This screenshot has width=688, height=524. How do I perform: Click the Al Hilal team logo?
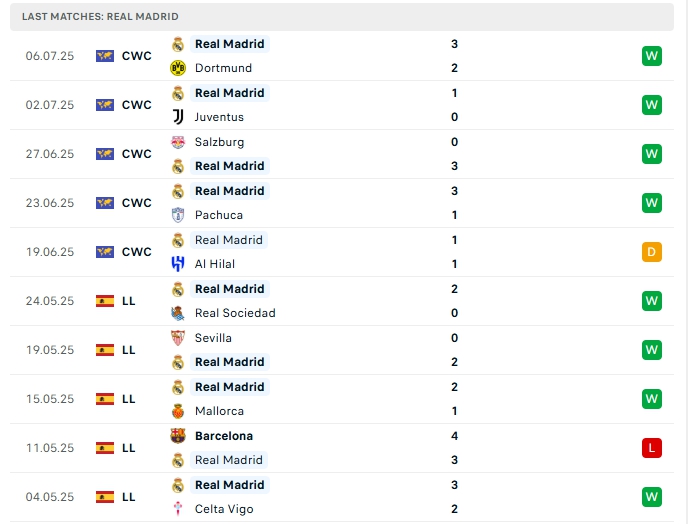coord(178,264)
